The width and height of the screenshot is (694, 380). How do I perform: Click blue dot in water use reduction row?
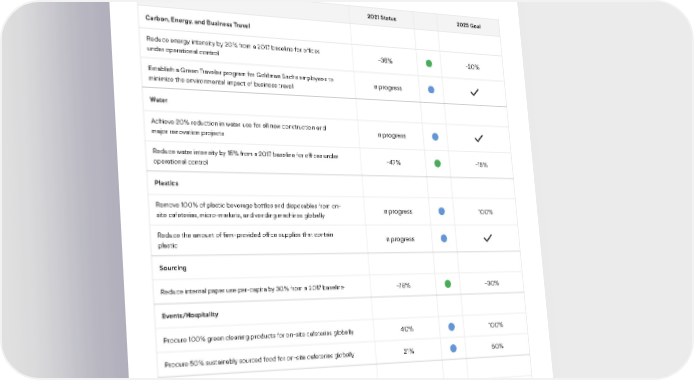pyautogui.click(x=435, y=137)
